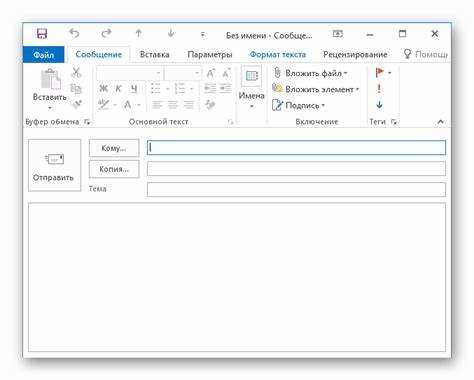Click Вложить файл paperclip button
Image resolution: width=474 pixels, height=380 pixels.
pos(310,73)
